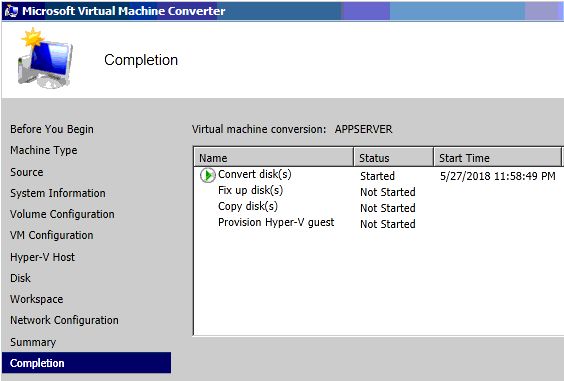Click the green play icon beside Convert disk(s)

click(x=208, y=175)
